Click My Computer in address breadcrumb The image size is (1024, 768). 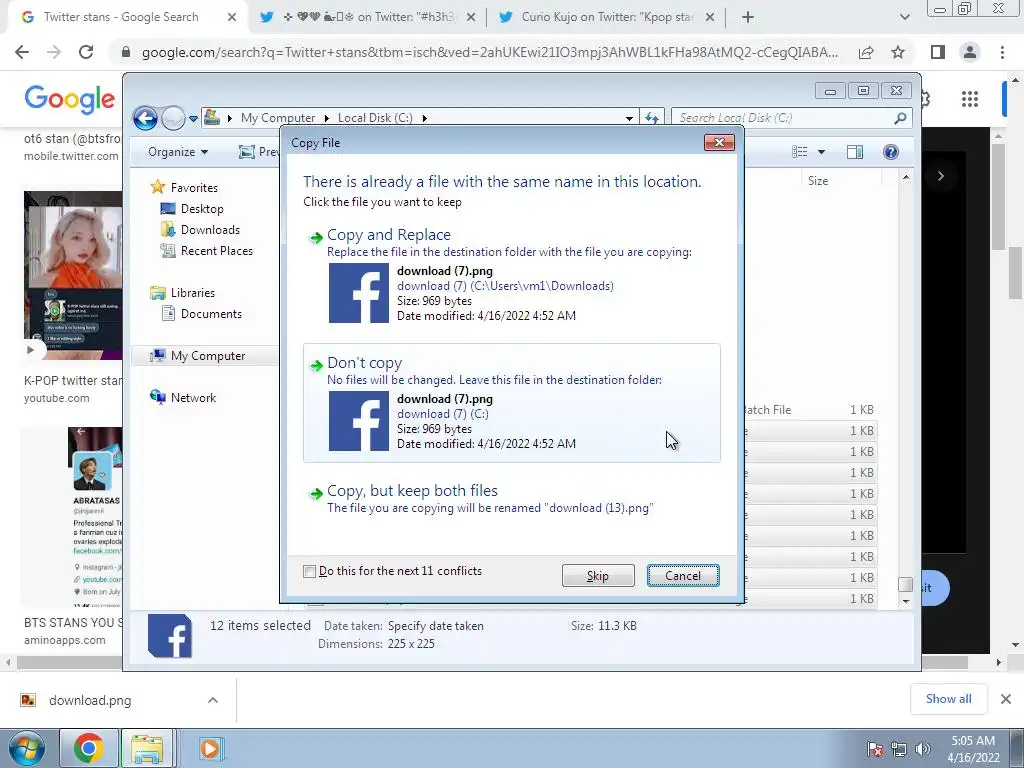[278, 118]
